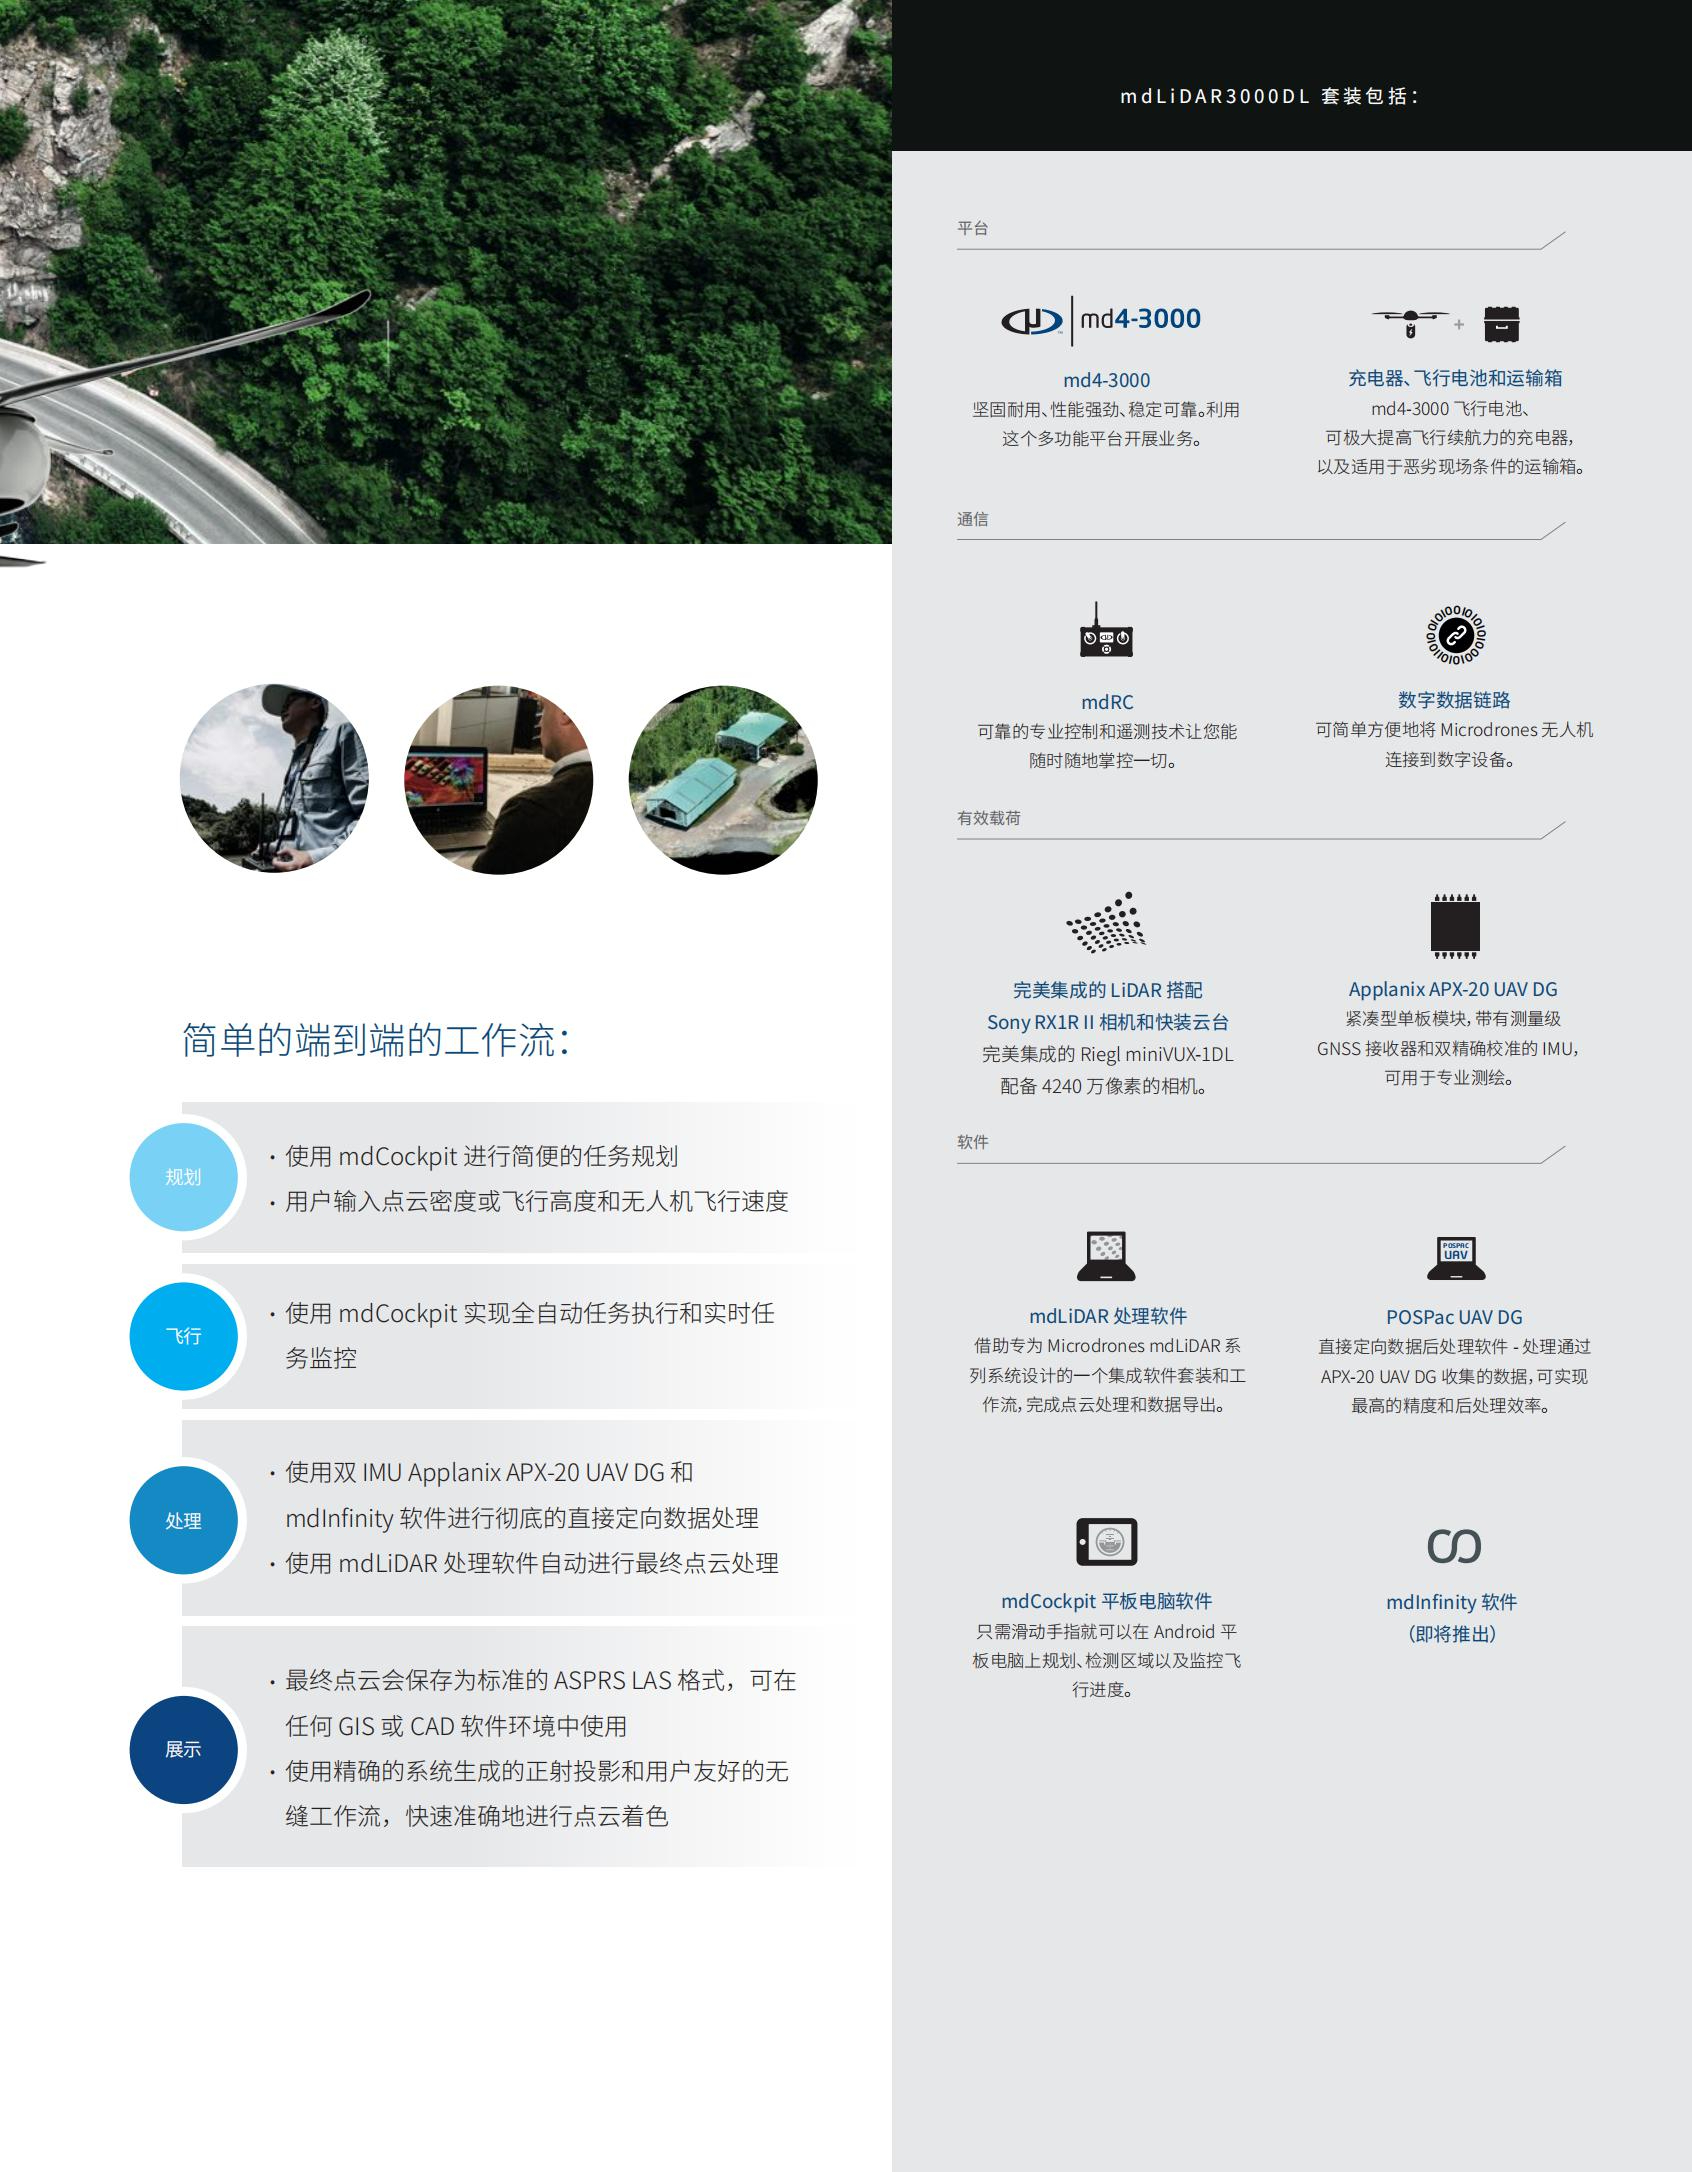The image size is (1692, 2172).
Task: Click the mdLiDAR processing laptop icon
Action: [1106, 1256]
